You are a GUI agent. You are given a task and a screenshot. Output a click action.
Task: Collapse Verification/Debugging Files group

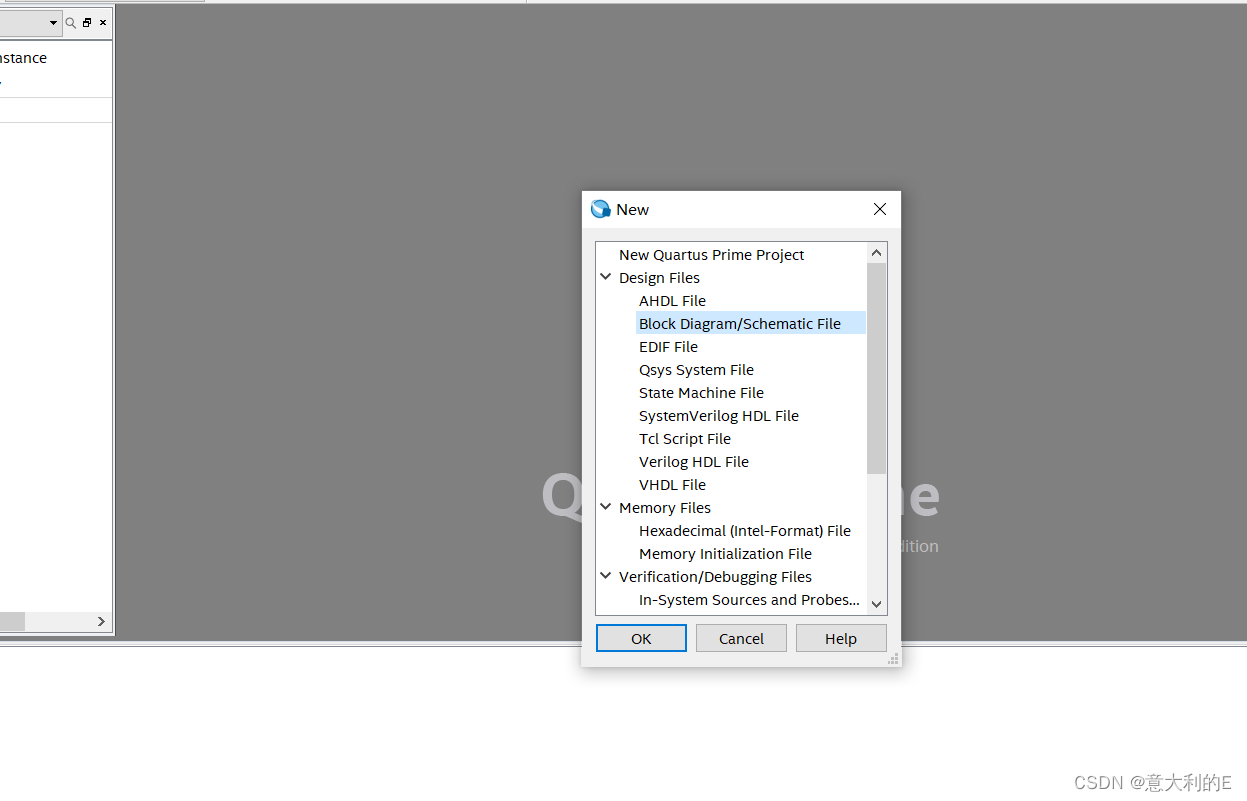(606, 576)
